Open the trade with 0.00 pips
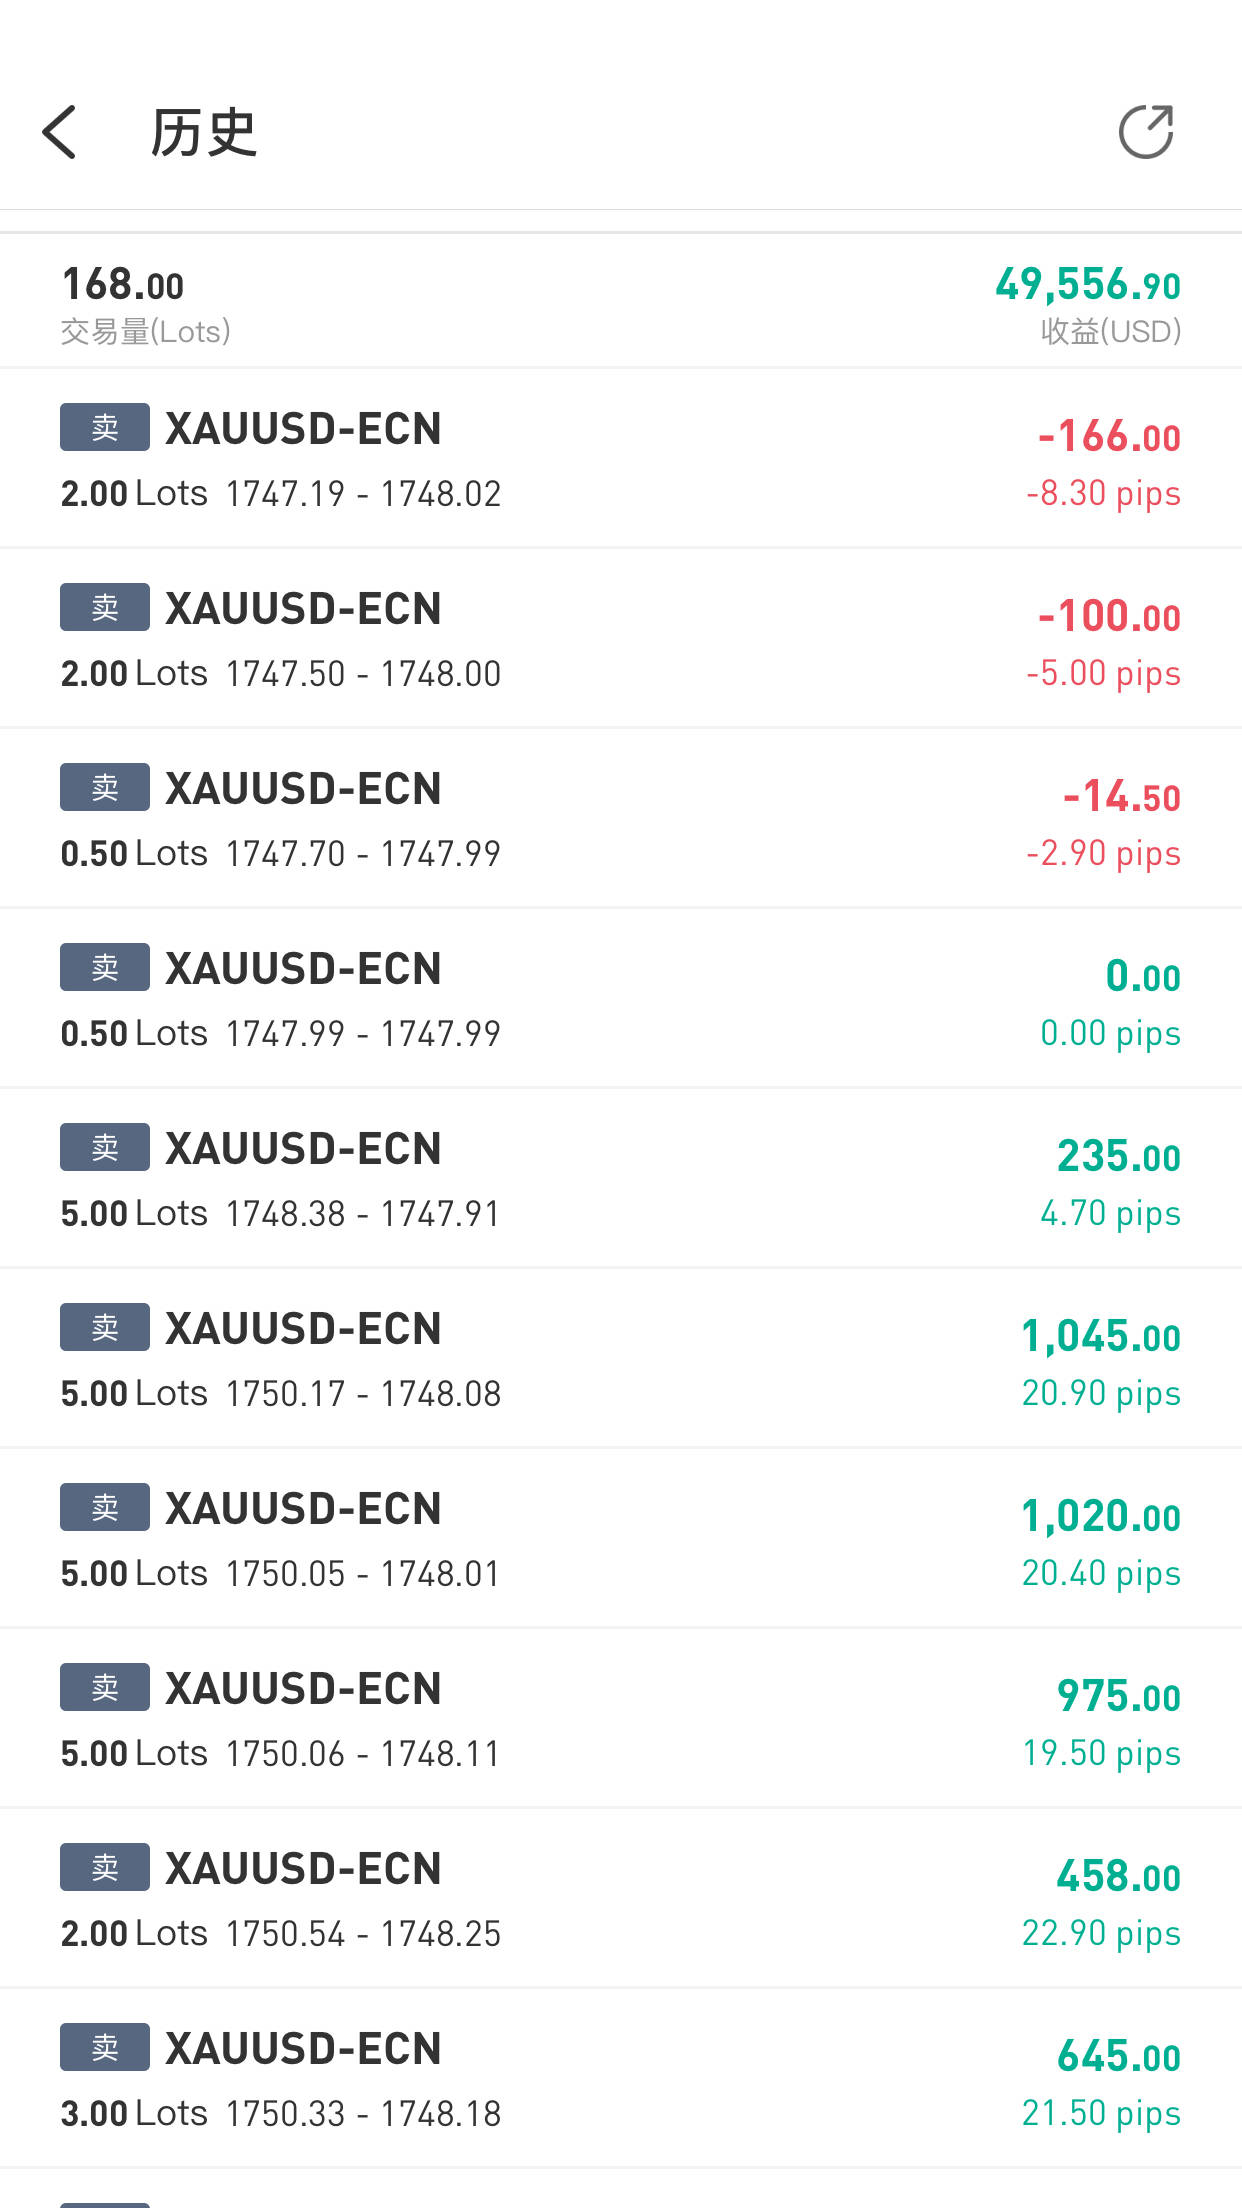This screenshot has height=2208, width=1242. (620, 999)
